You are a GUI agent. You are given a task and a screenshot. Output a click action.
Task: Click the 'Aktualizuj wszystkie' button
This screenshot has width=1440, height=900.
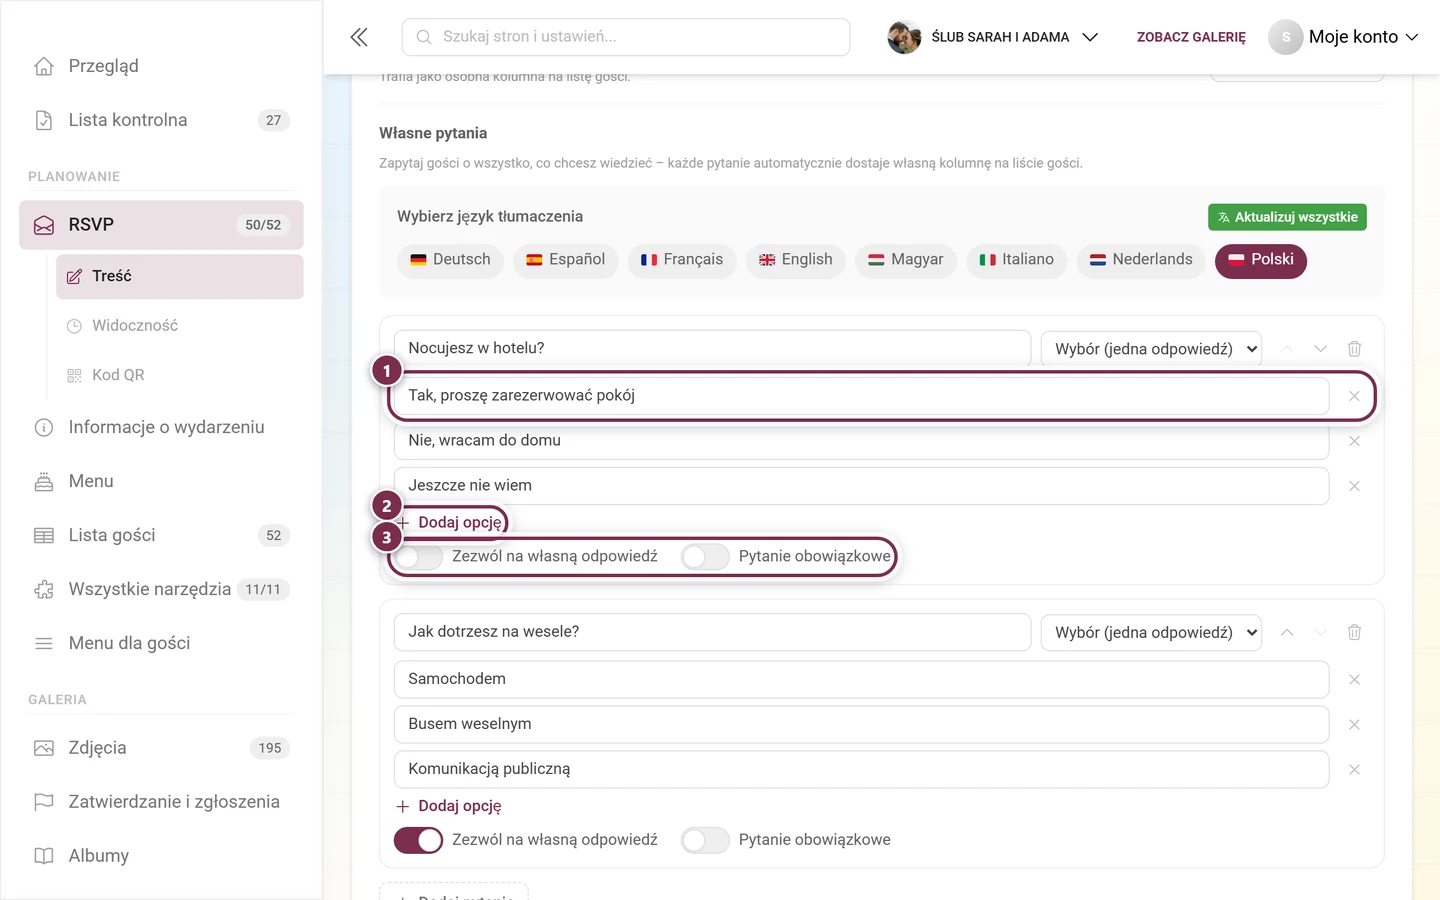click(1287, 217)
